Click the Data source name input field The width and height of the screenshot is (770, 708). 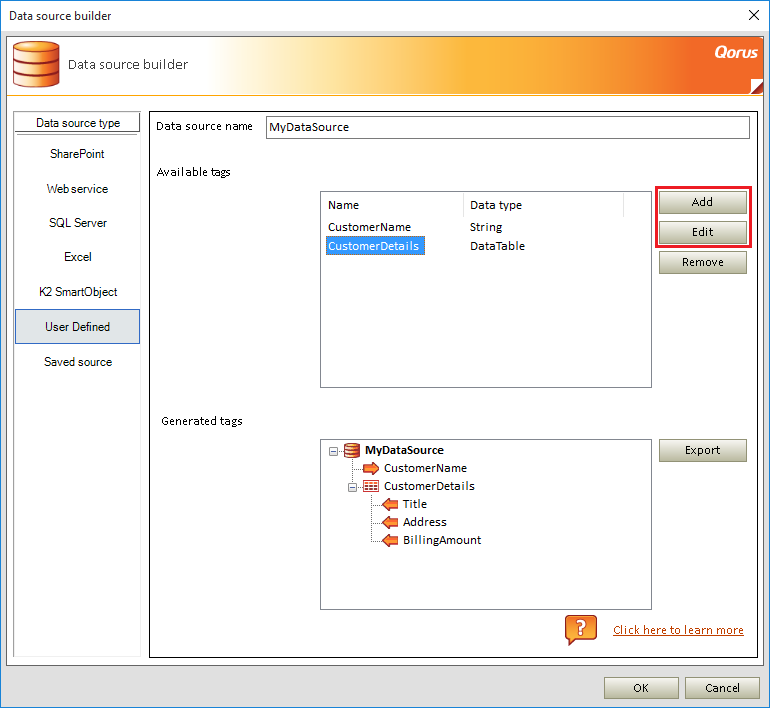508,127
